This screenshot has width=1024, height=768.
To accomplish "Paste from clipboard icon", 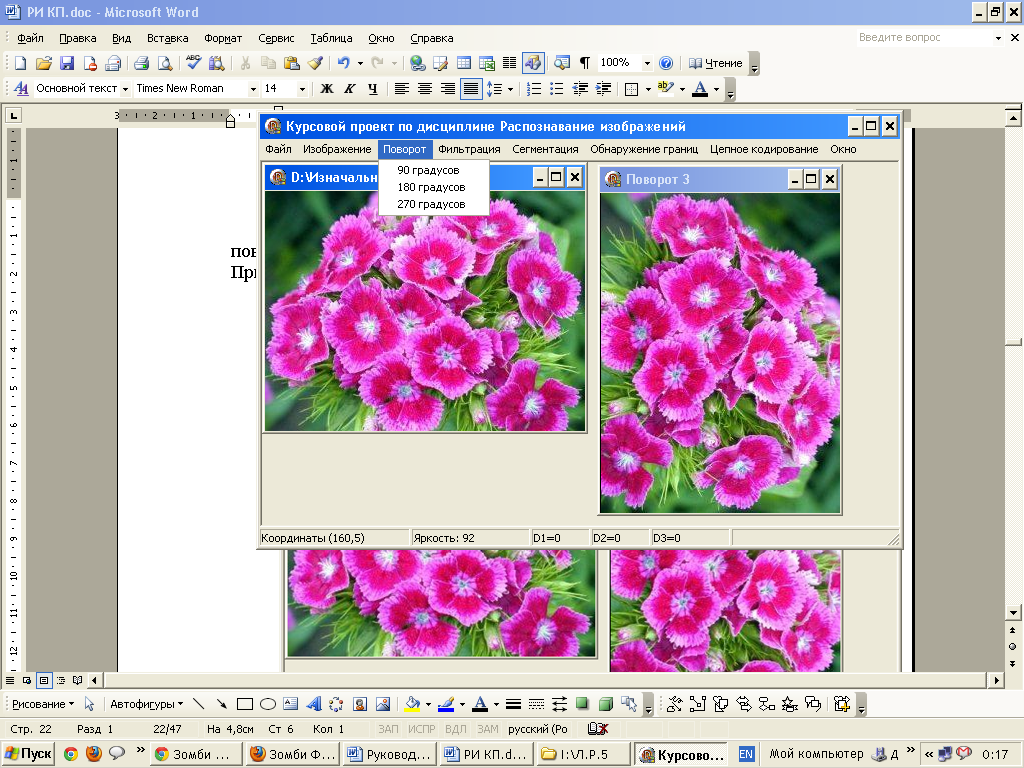I will (x=291, y=63).
